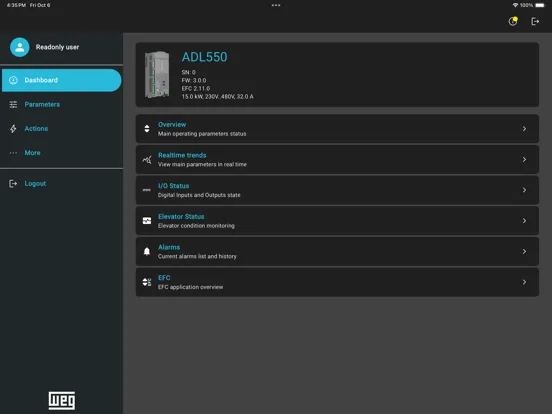Click the Alarms bell icon
552x414 pixels.
[147, 251]
